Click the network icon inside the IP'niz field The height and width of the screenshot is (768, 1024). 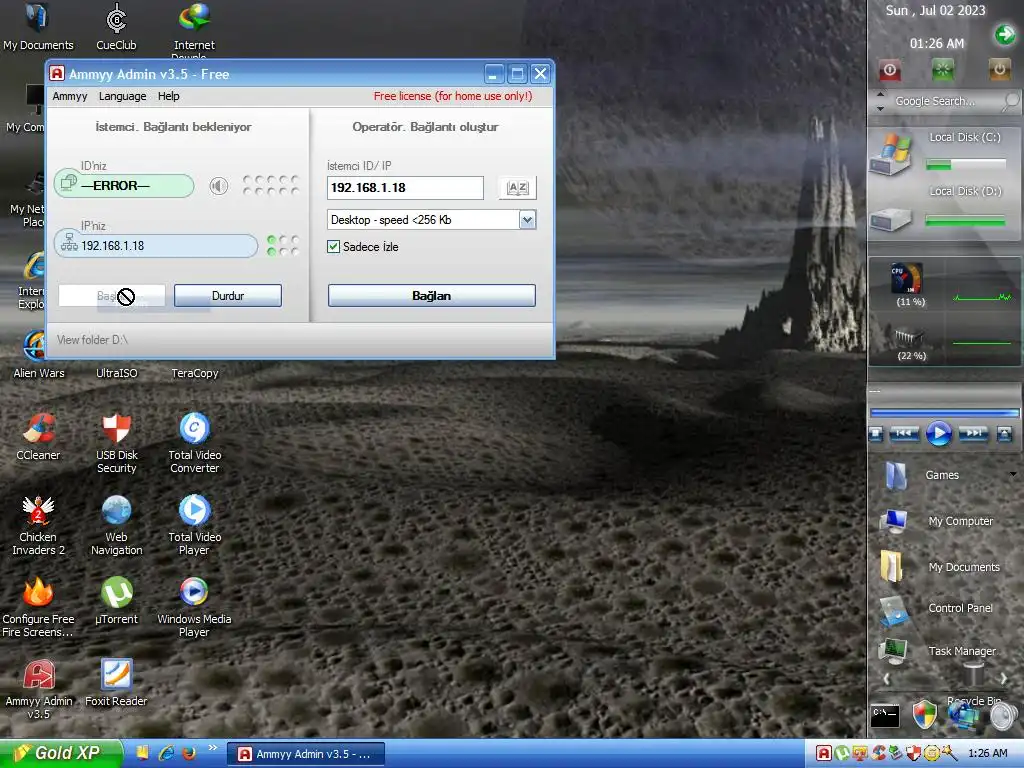click(x=69, y=243)
